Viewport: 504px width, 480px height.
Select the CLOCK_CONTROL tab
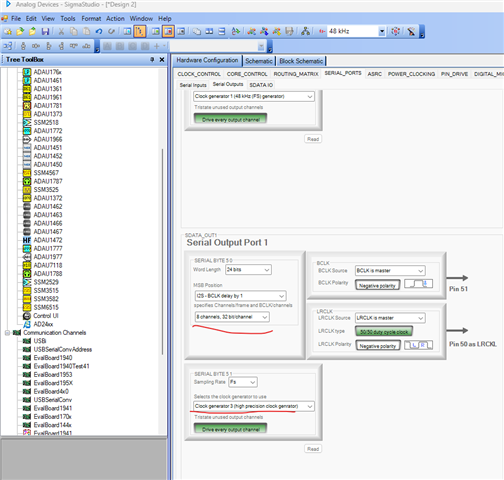[x=199, y=74]
